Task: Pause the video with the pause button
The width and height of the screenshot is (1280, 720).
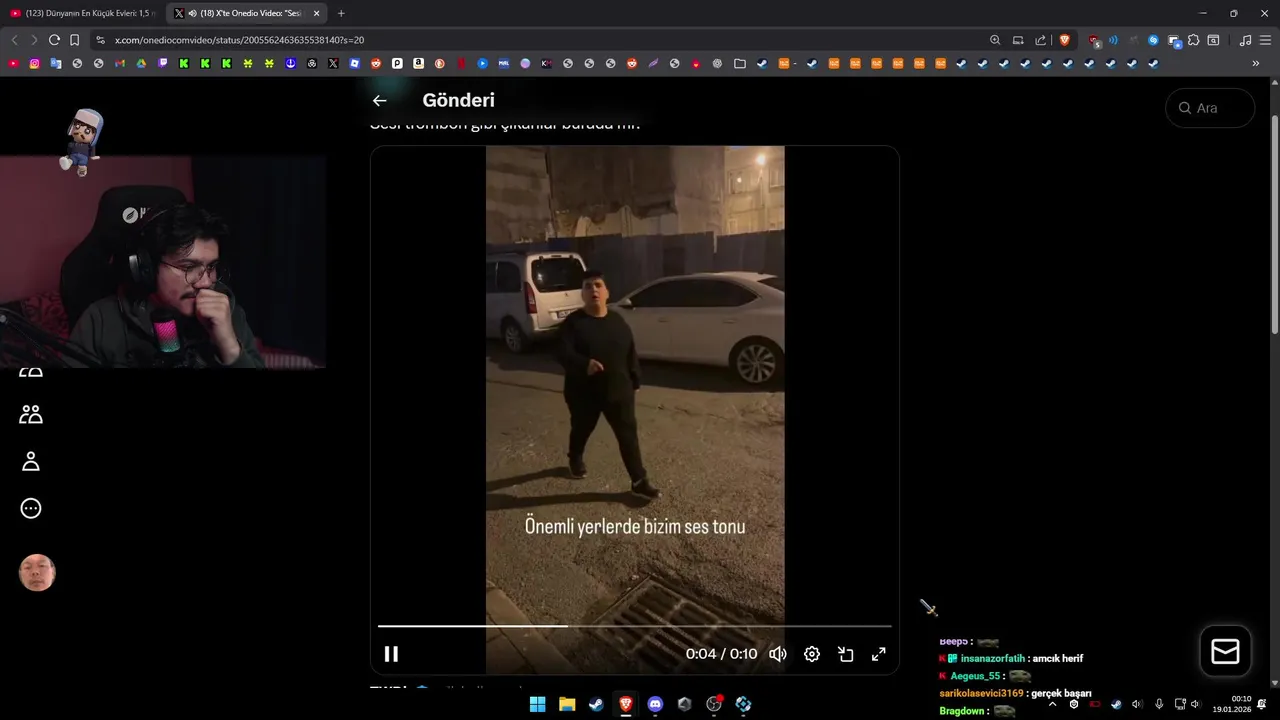Action: (391, 654)
